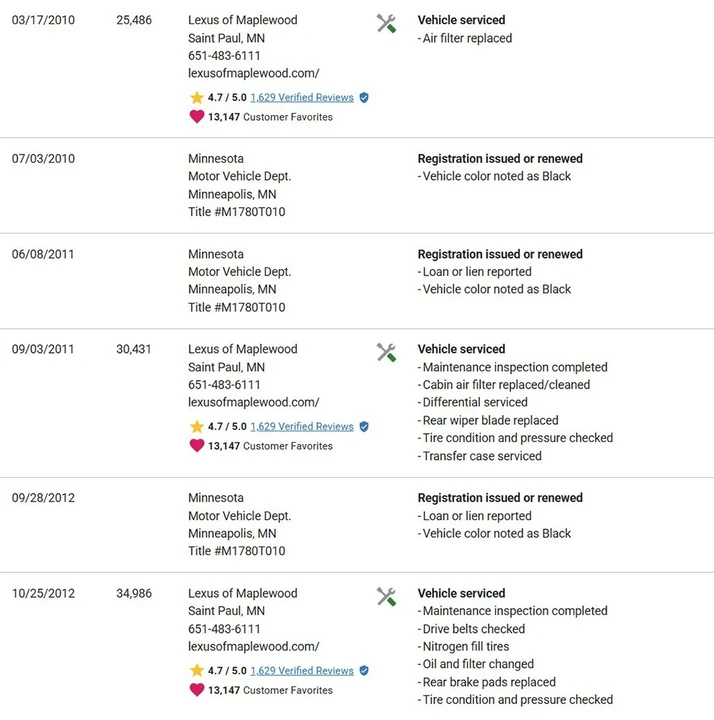Click the pink heart in 09/03/2011 entry
The height and width of the screenshot is (720, 714).
point(197,445)
